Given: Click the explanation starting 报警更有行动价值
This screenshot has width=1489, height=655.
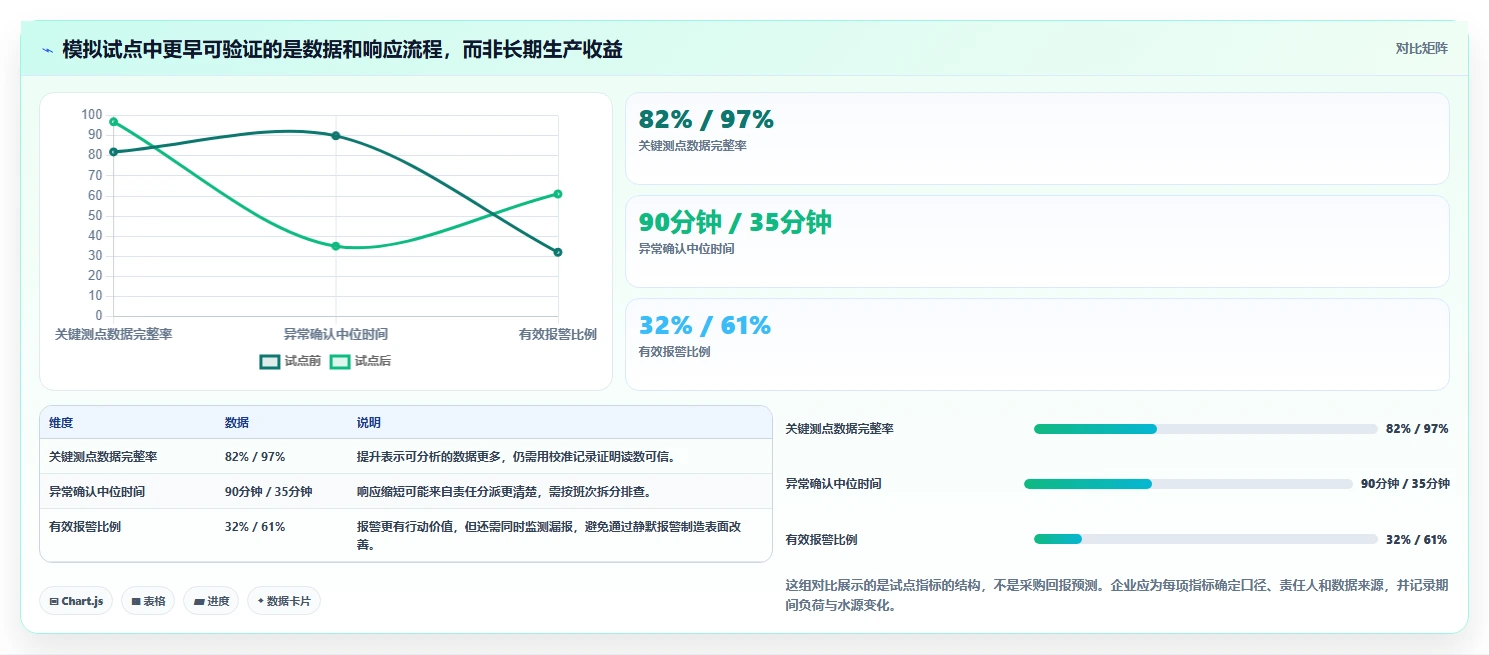Looking at the screenshot, I should 550,535.
